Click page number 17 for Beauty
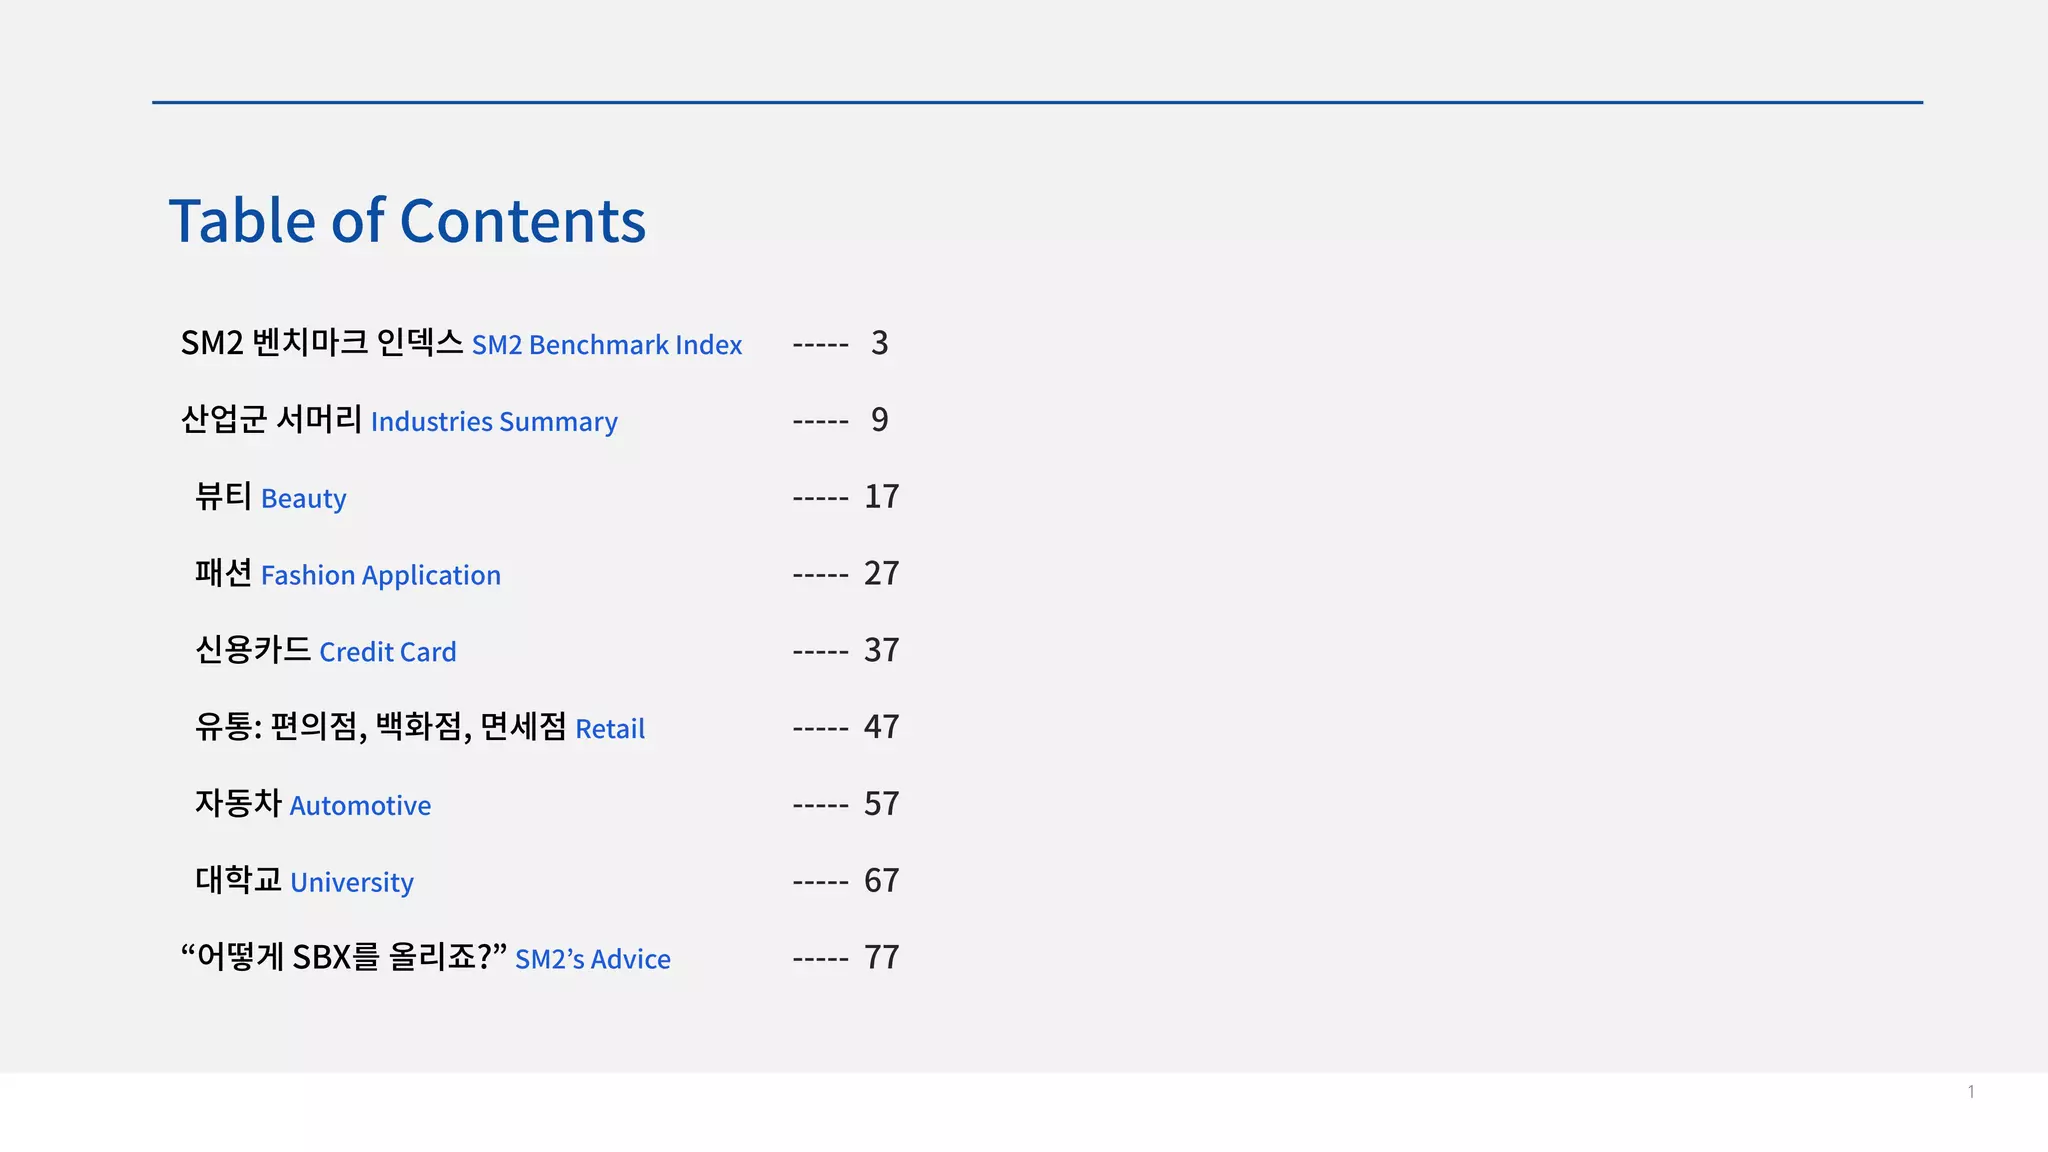The image size is (2048, 1152). [x=881, y=497]
